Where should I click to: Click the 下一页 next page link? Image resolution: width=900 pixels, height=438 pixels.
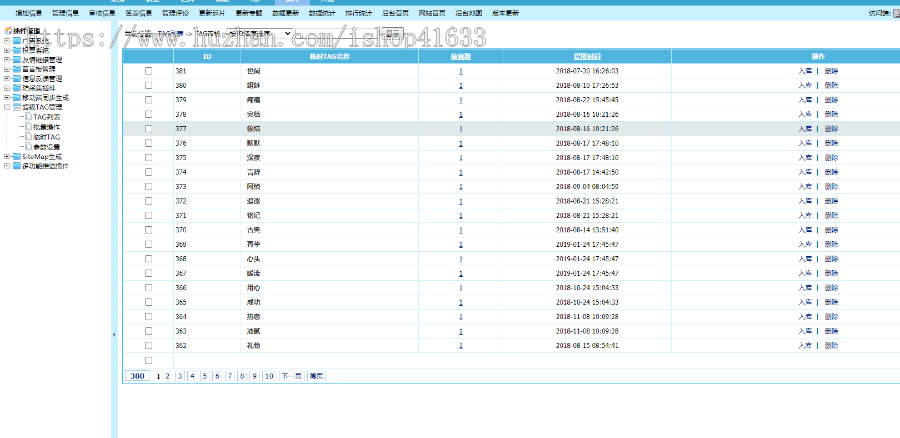click(291, 376)
